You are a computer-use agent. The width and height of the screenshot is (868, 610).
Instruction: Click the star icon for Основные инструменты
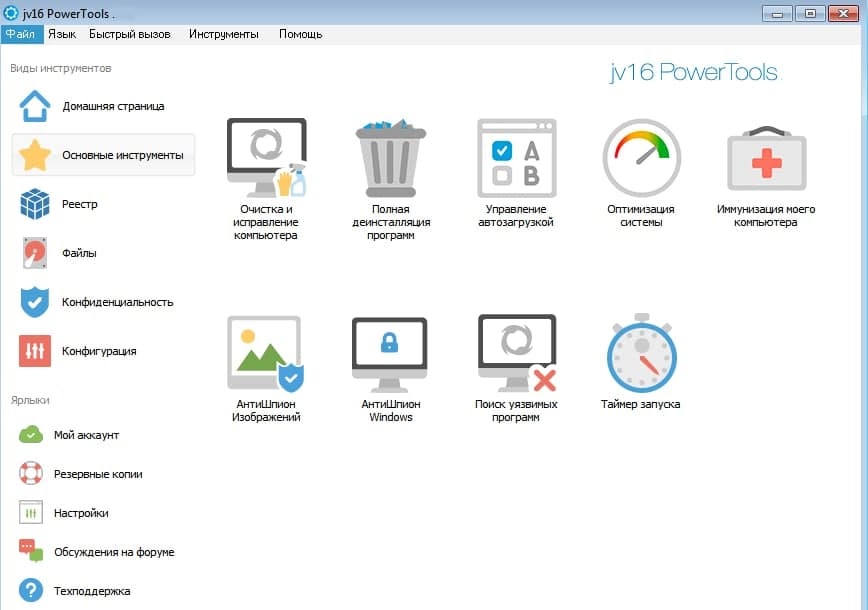[x=34, y=155]
